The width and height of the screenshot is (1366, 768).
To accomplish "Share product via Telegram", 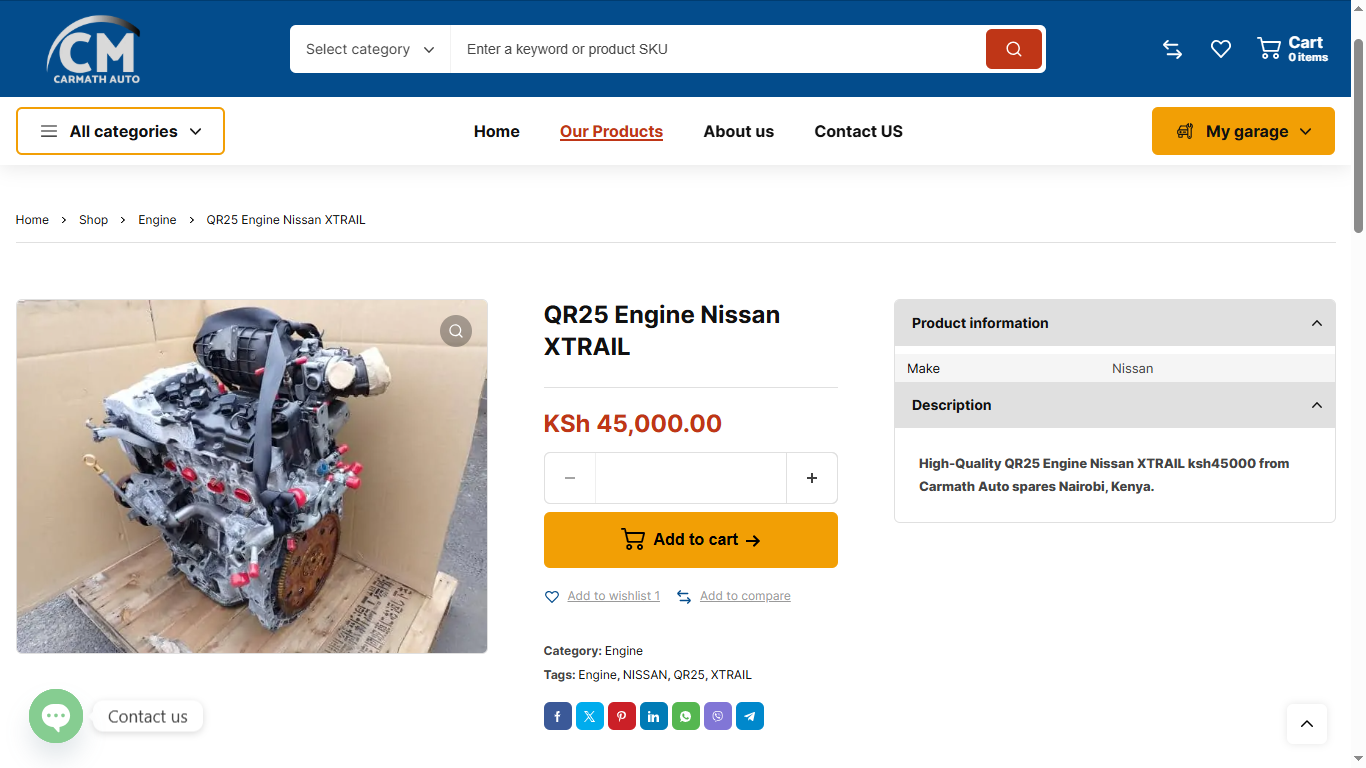I will click(750, 716).
